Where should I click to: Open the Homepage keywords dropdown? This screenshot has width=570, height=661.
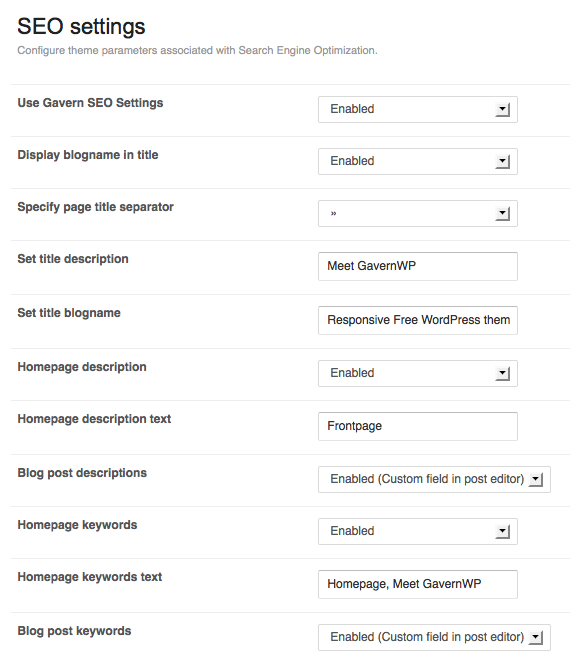[418, 532]
